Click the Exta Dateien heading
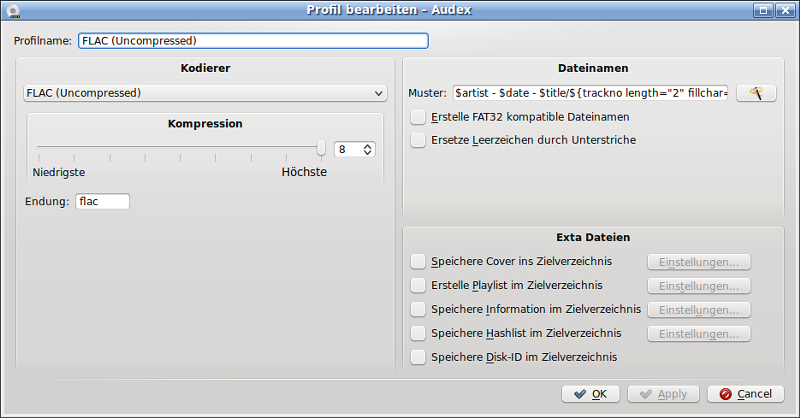 [x=593, y=237]
